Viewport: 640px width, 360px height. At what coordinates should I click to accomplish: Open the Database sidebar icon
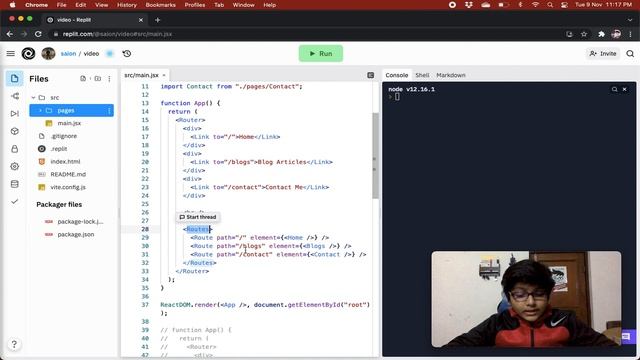tap(15, 184)
